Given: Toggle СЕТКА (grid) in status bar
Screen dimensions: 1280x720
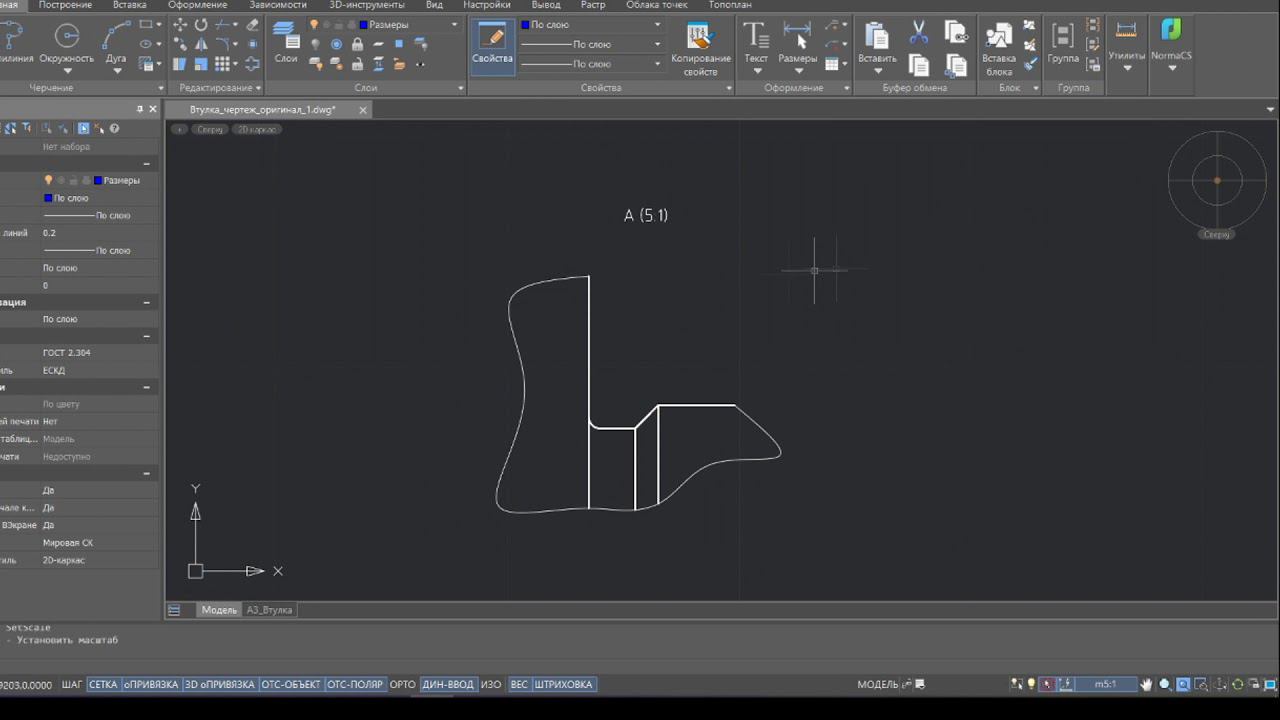Looking at the screenshot, I should 103,685.
